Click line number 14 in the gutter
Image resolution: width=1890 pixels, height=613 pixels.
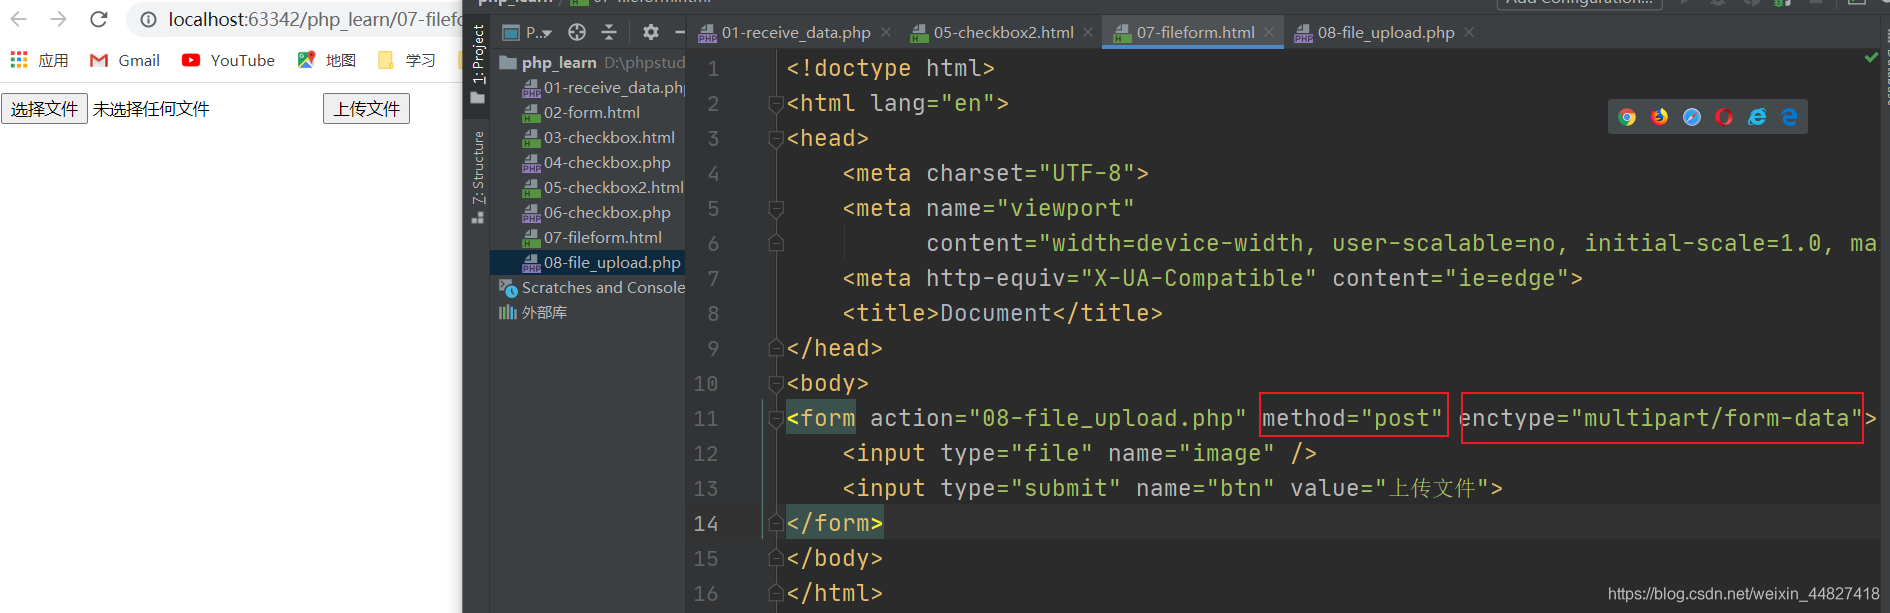[706, 523]
